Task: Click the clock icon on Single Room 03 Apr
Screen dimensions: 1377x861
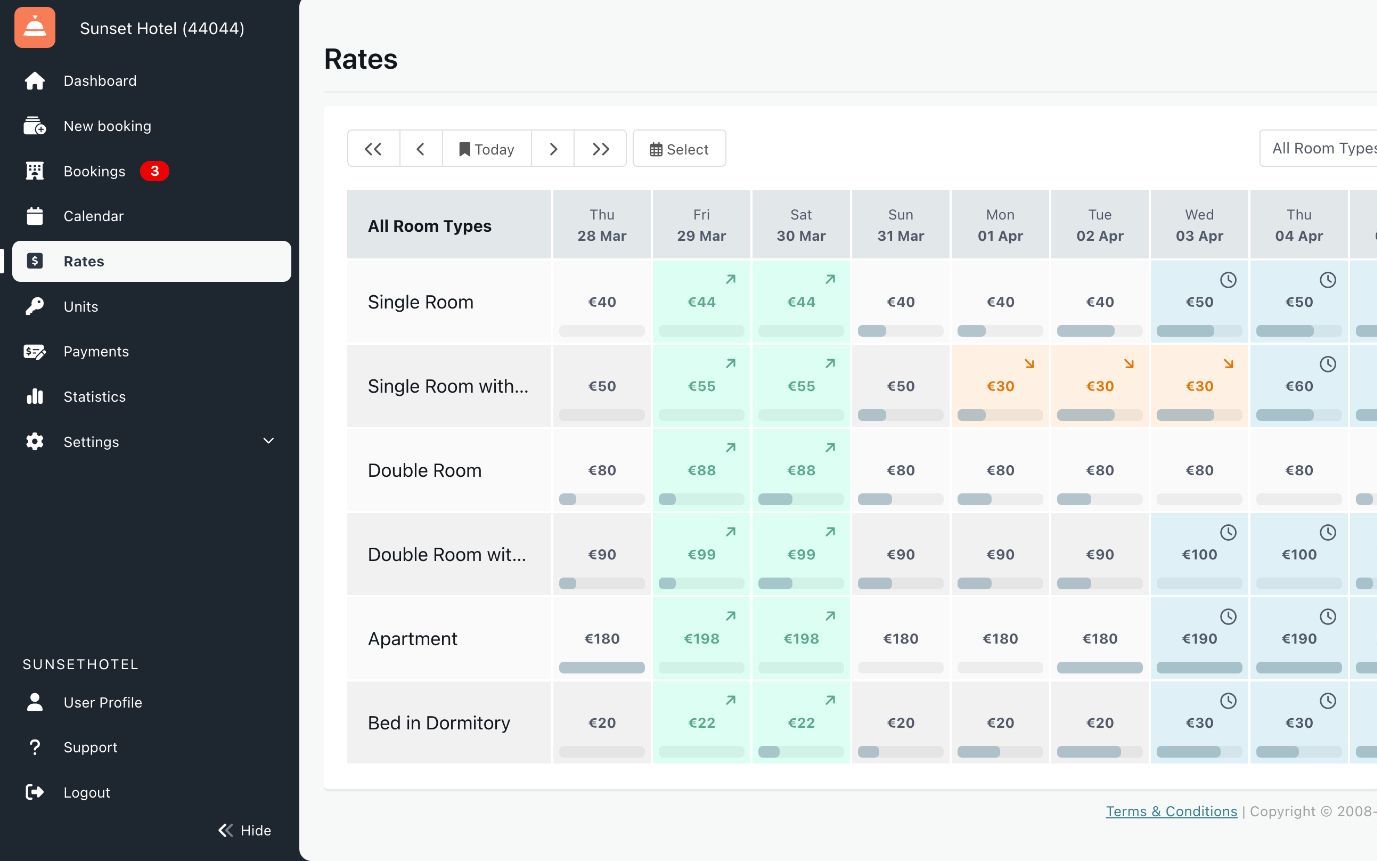Action: (1228, 280)
